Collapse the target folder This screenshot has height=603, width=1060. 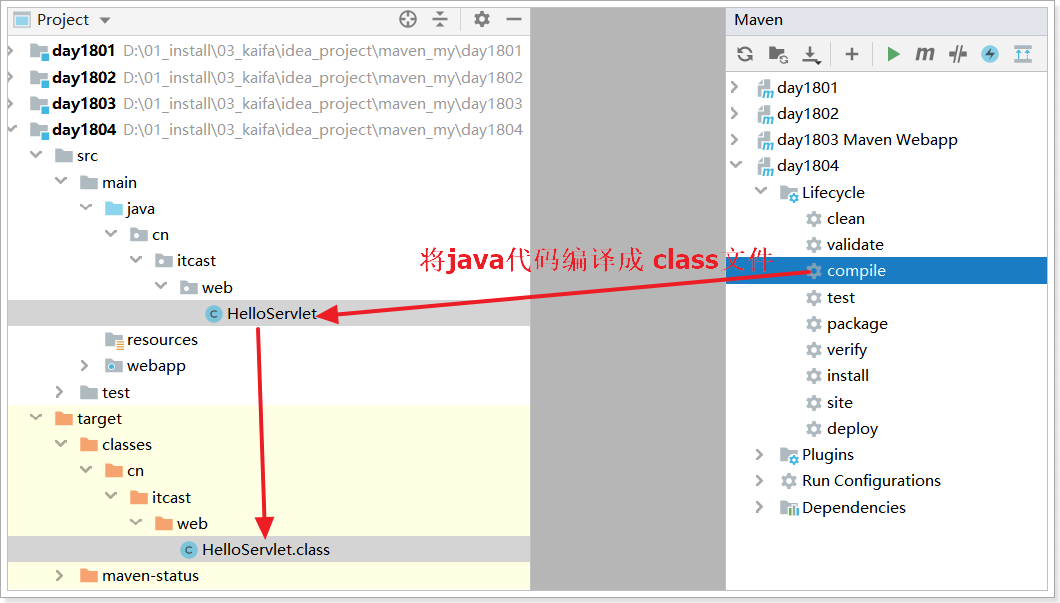click(x=36, y=418)
